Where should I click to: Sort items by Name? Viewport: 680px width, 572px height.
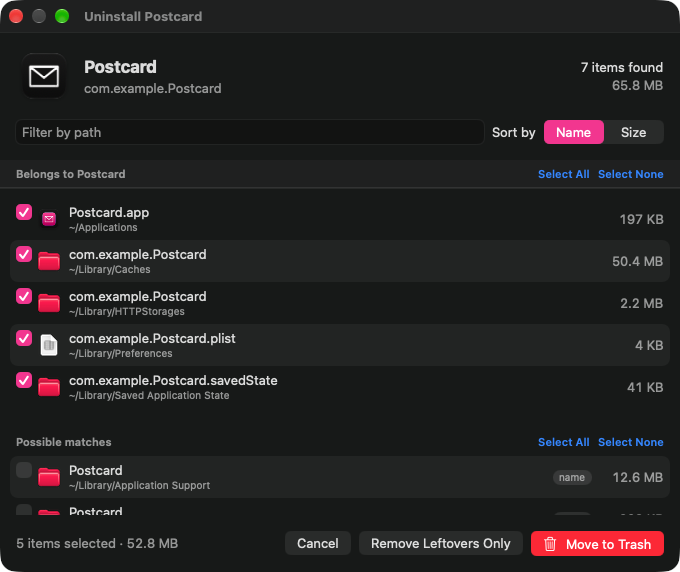click(573, 132)
